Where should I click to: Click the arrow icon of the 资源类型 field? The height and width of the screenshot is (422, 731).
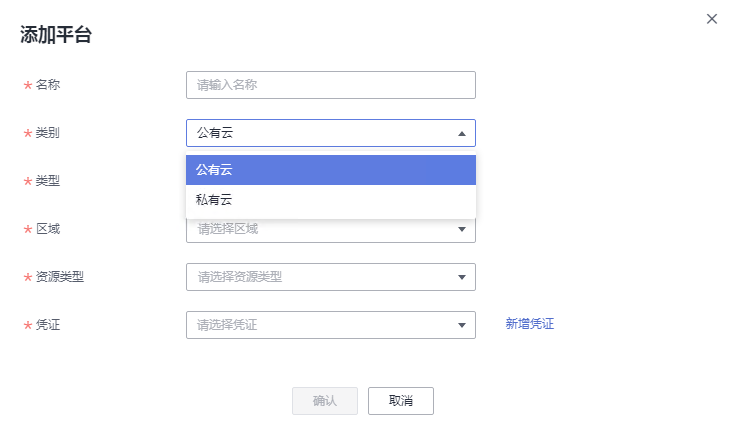pyautogui.click(x=462, y=277)
